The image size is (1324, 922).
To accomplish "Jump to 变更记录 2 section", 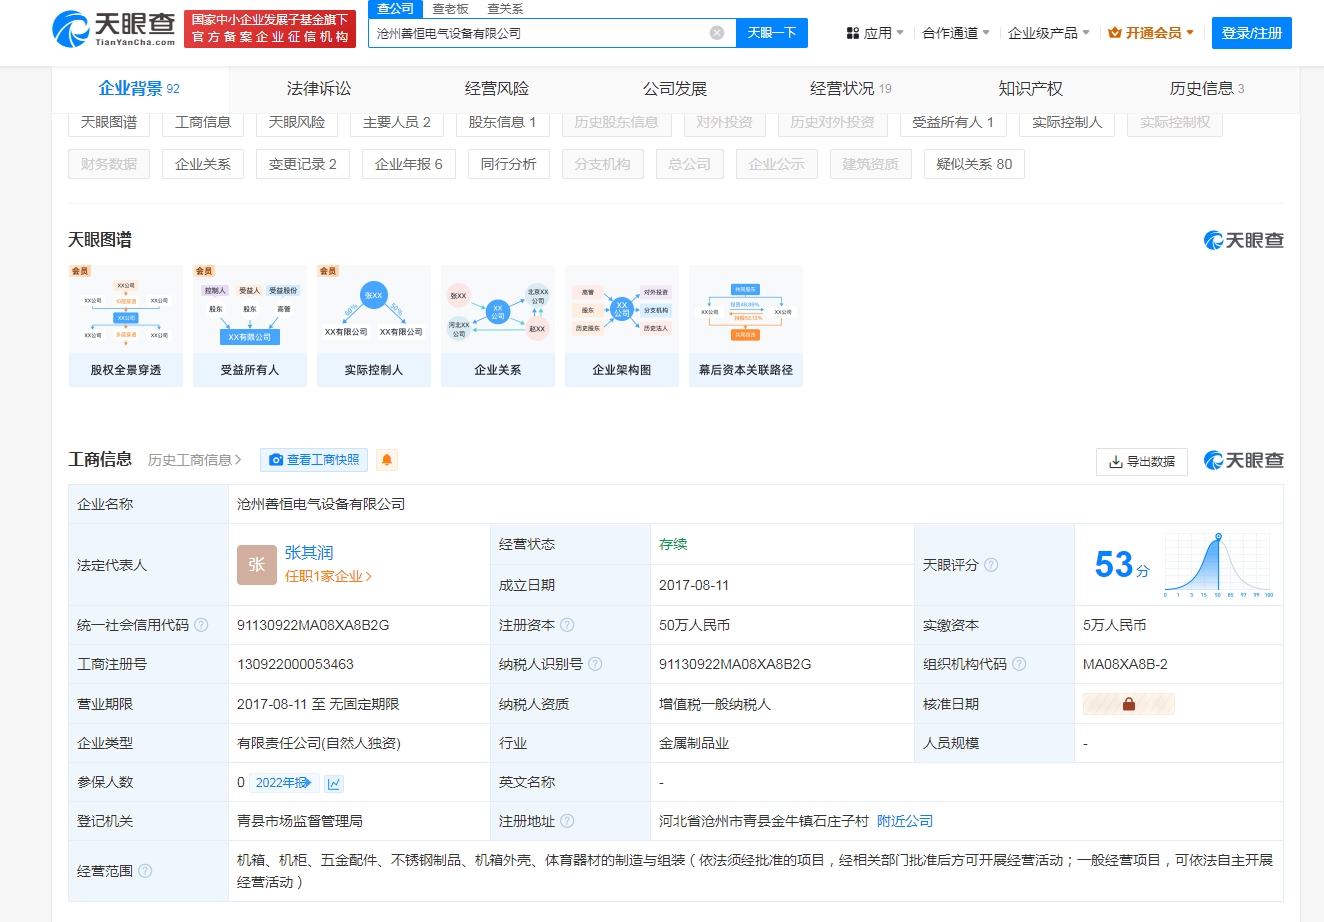I will click(303, 164).
